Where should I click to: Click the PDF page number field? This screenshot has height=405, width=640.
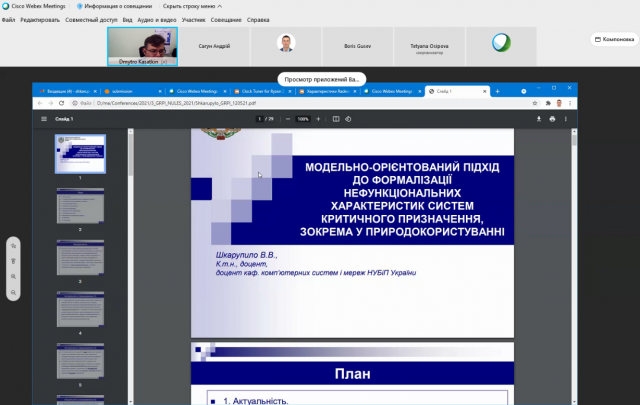click(259, 119)
